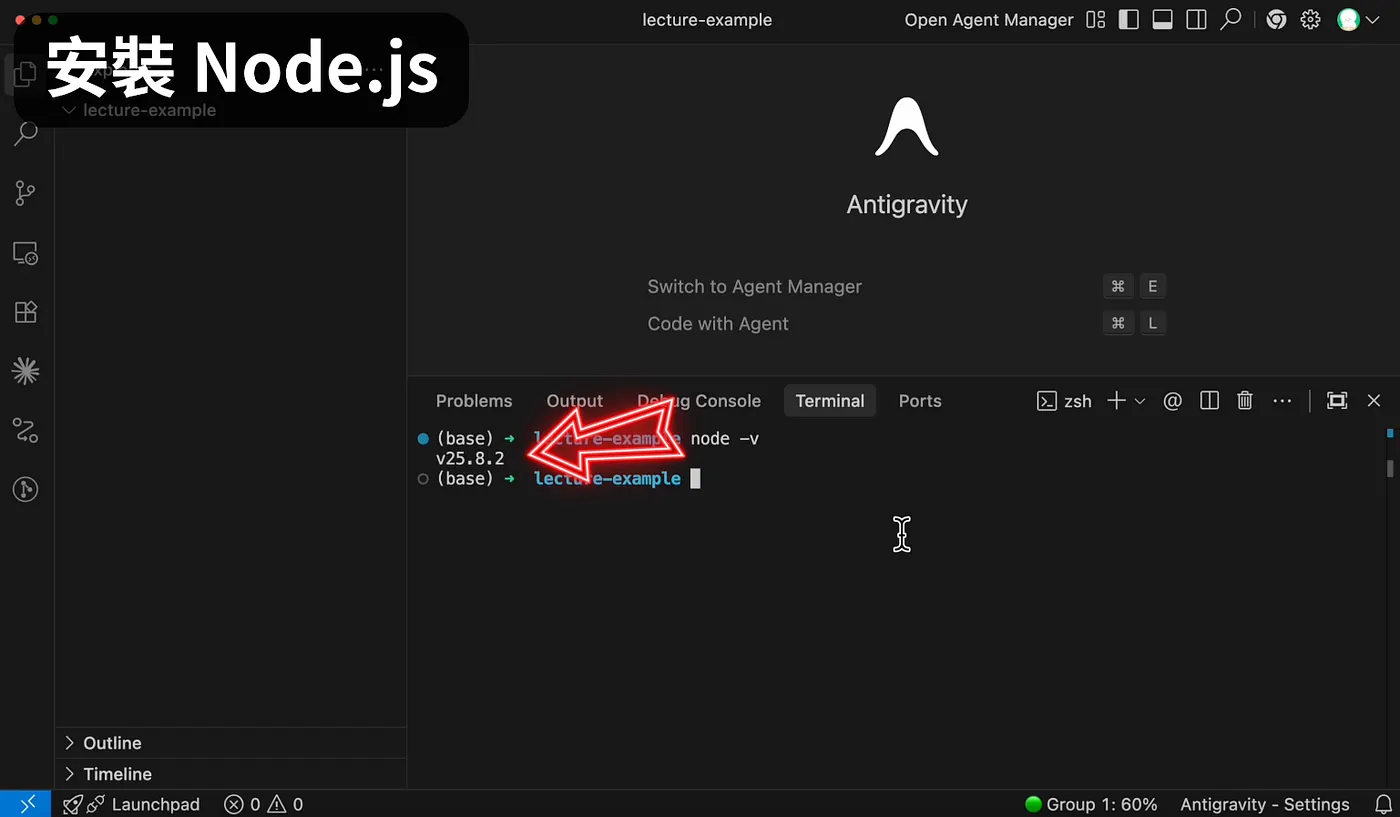Click Open Agent Manager button
The image size is (1400, 817).
989,20
